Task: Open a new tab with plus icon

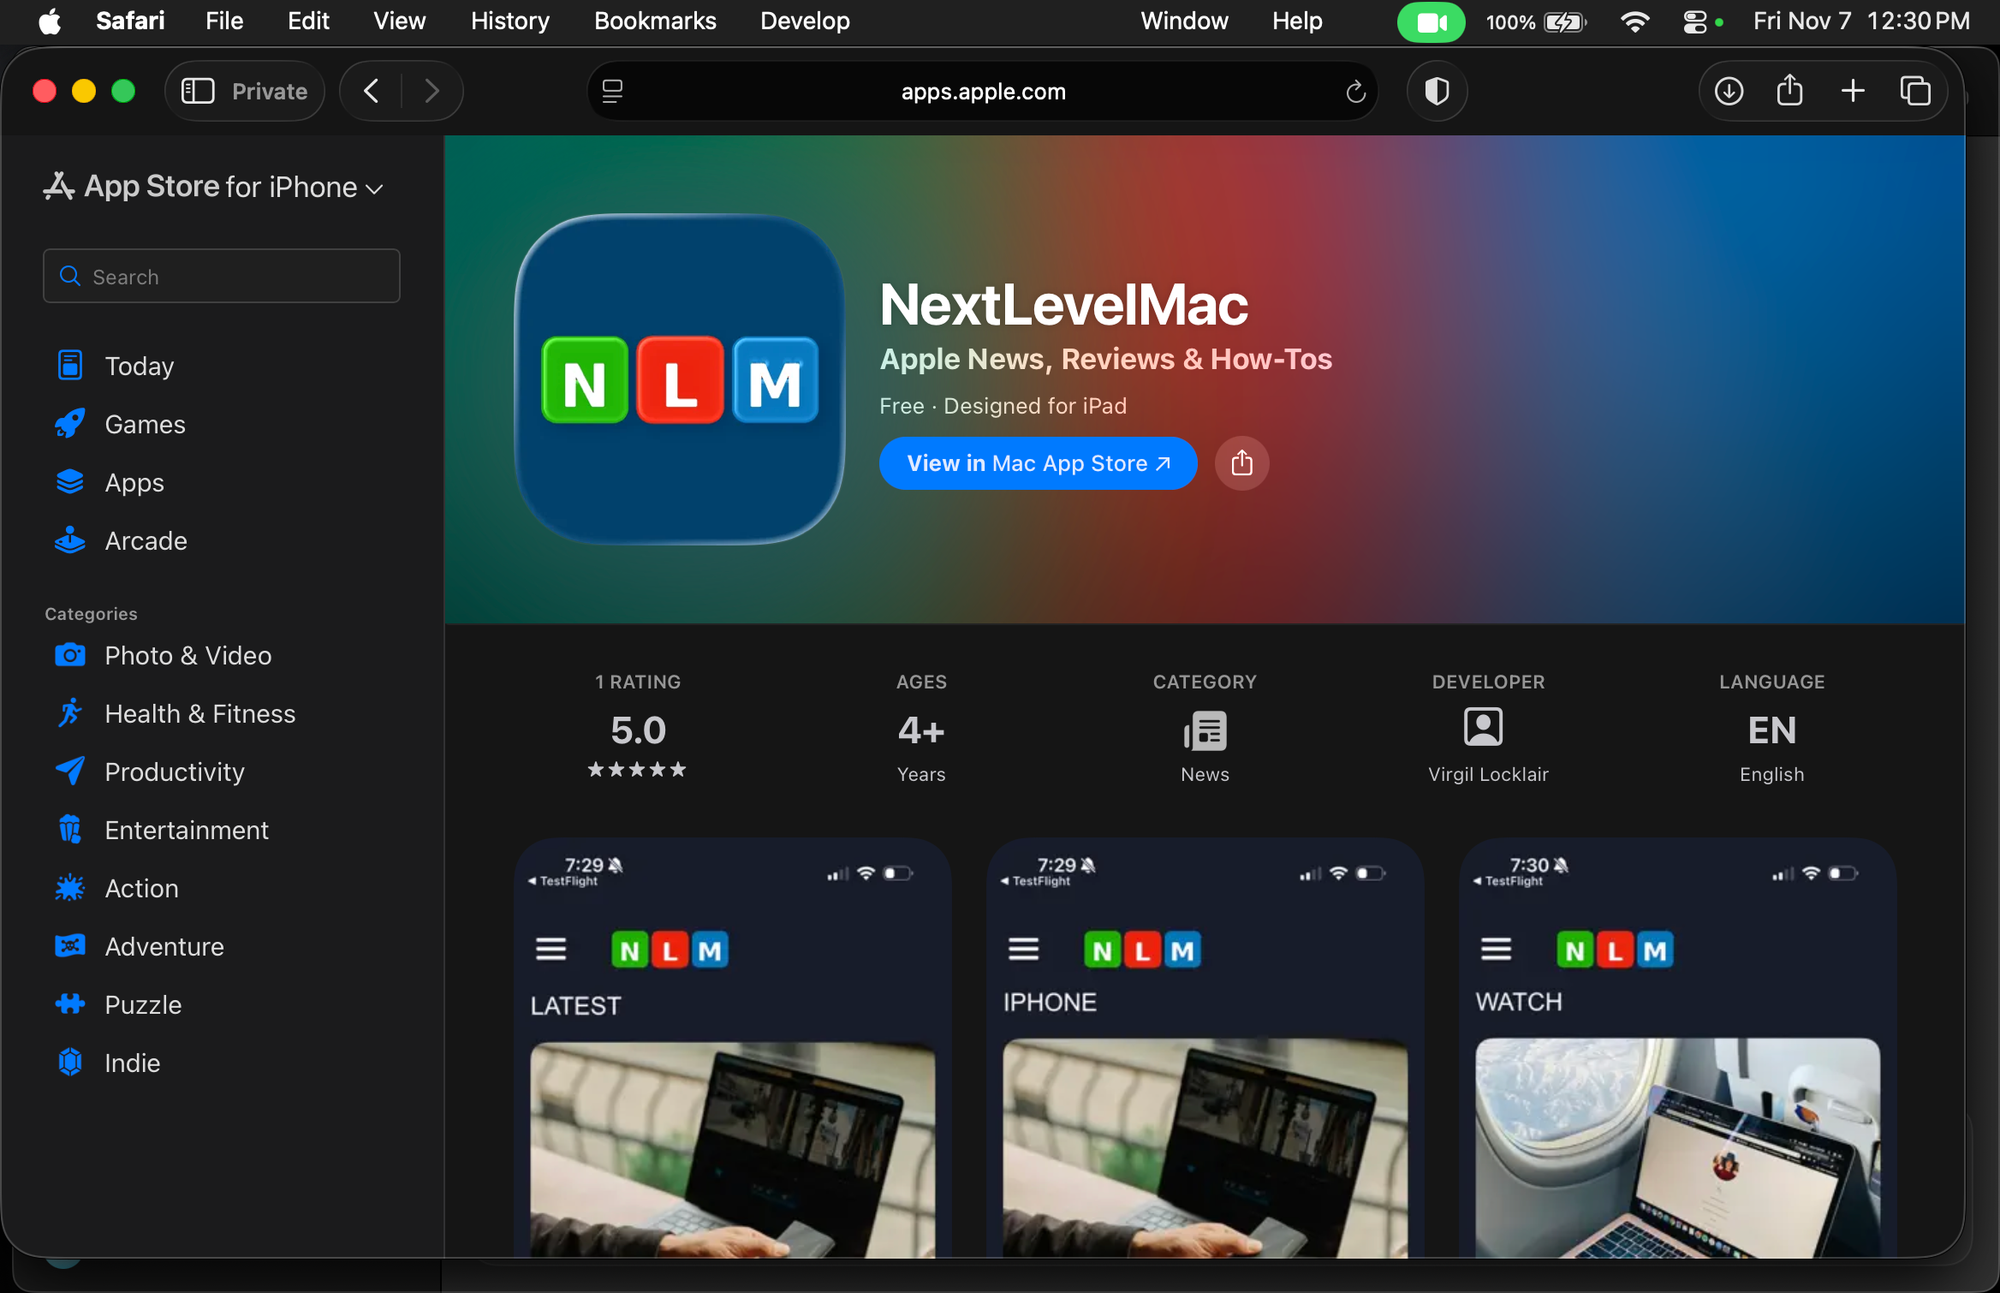Action: [x=1852, y=91]
